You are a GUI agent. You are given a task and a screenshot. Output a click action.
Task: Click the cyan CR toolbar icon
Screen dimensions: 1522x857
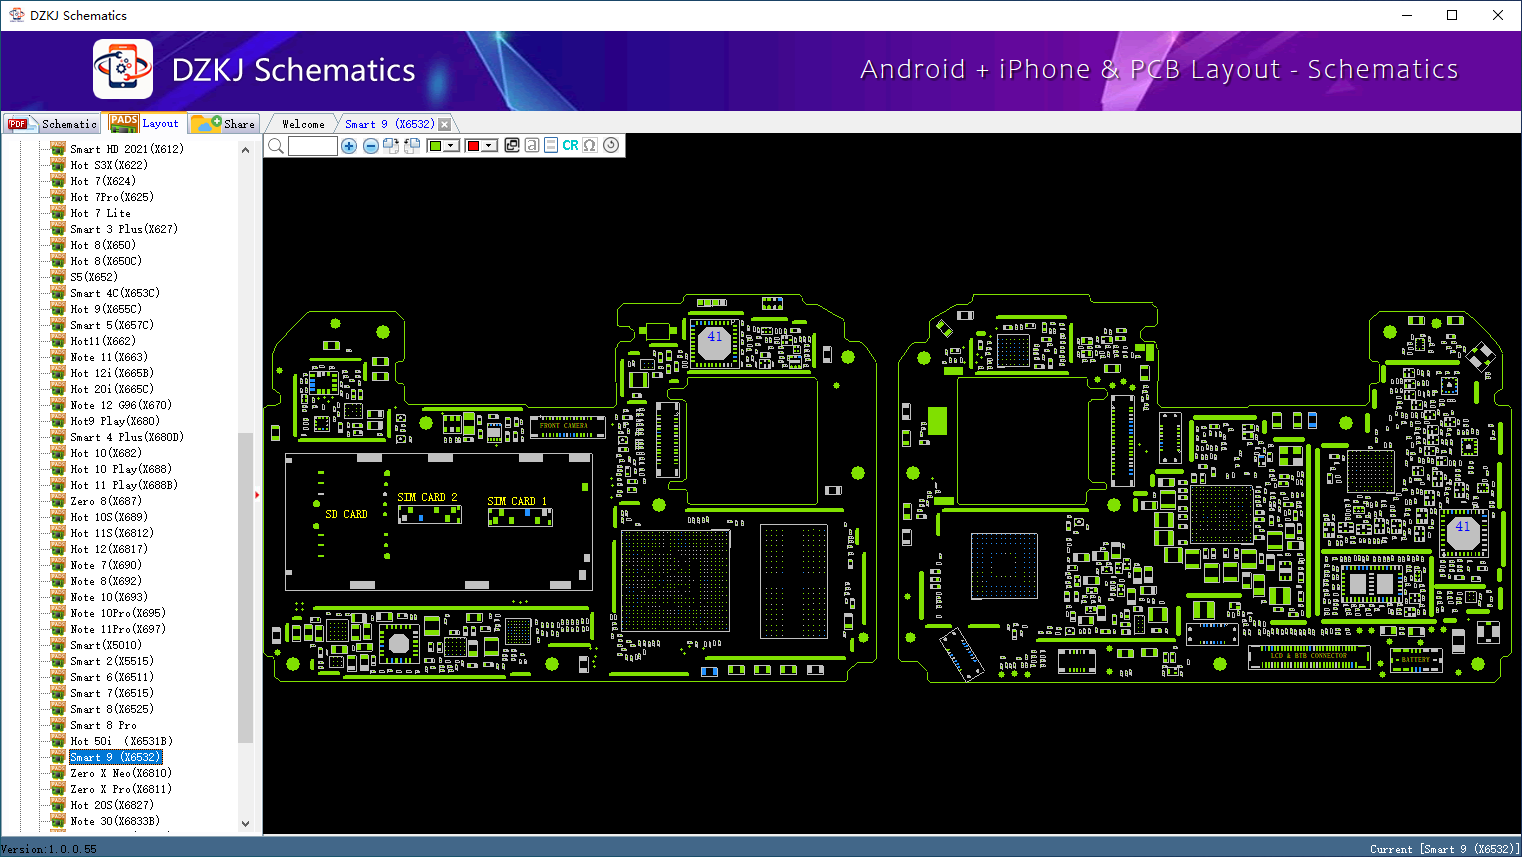pyautogui.click(x=570, y=145)
